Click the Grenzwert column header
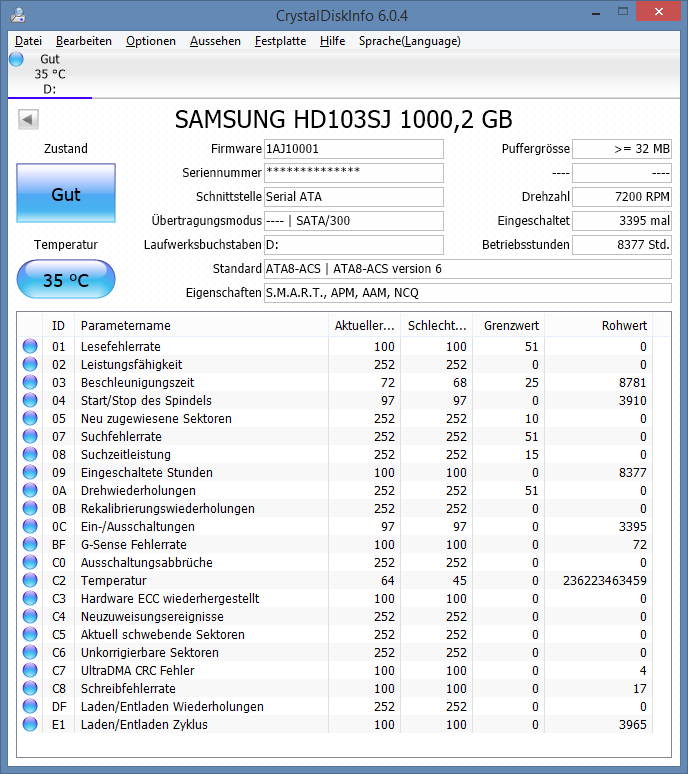 pos(509,326)
